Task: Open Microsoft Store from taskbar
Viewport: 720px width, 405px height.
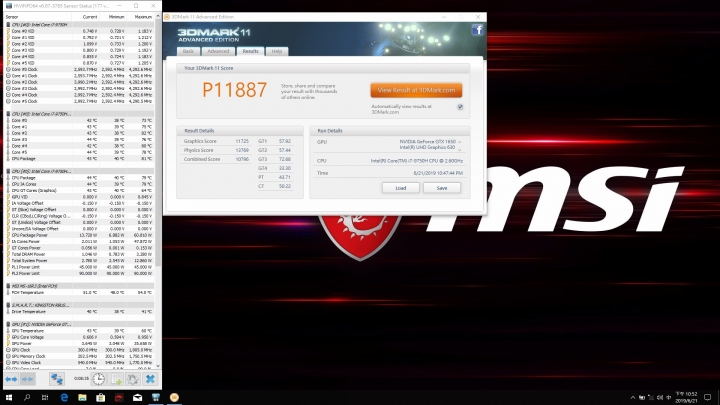Action: 101,398
